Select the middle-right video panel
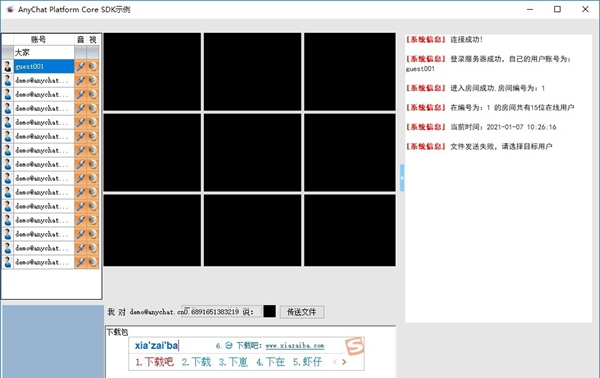600x378 pixels. point(350,153)
